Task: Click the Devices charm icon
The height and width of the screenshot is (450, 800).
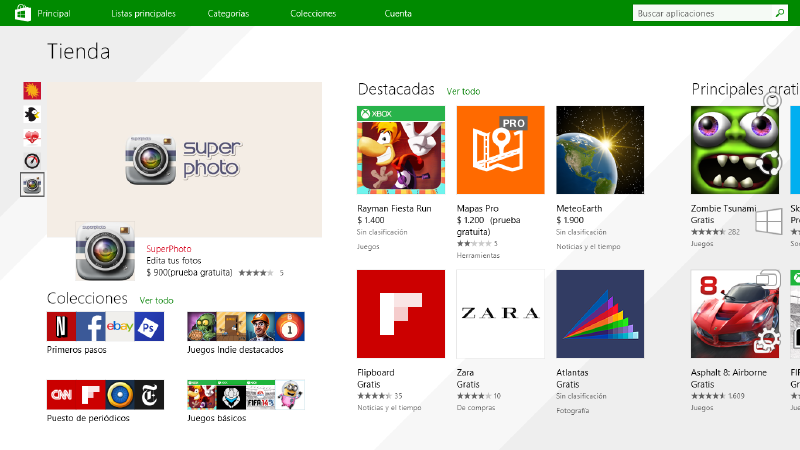Action: (x=768, y=279)
